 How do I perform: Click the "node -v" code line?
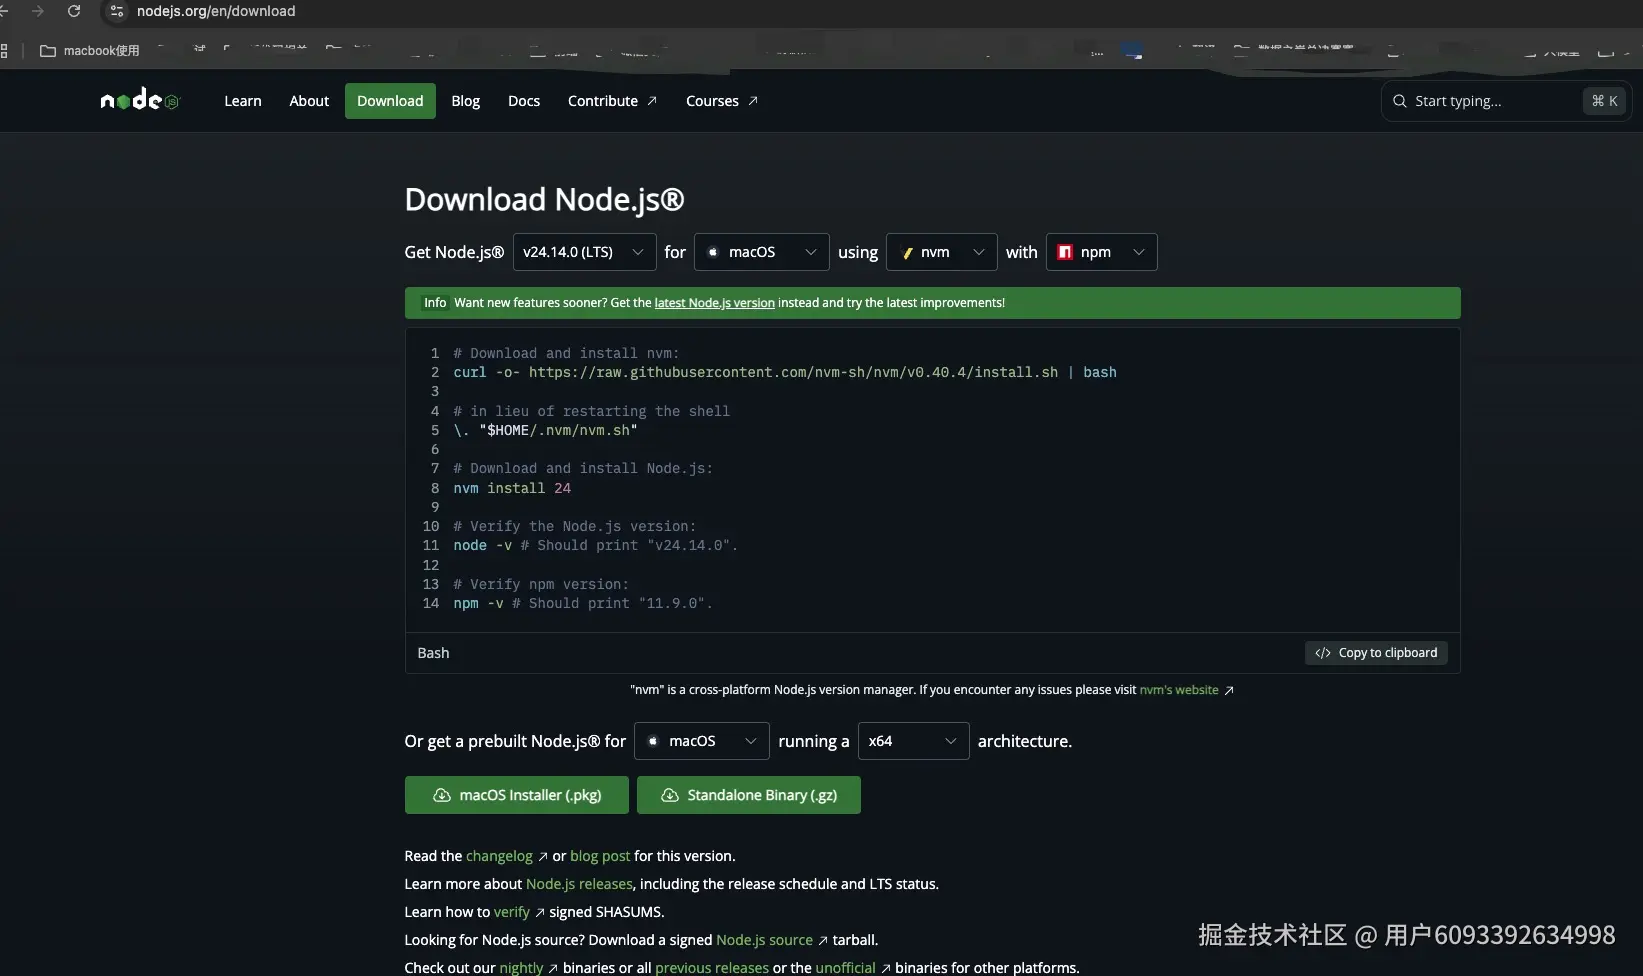(595, 546)
